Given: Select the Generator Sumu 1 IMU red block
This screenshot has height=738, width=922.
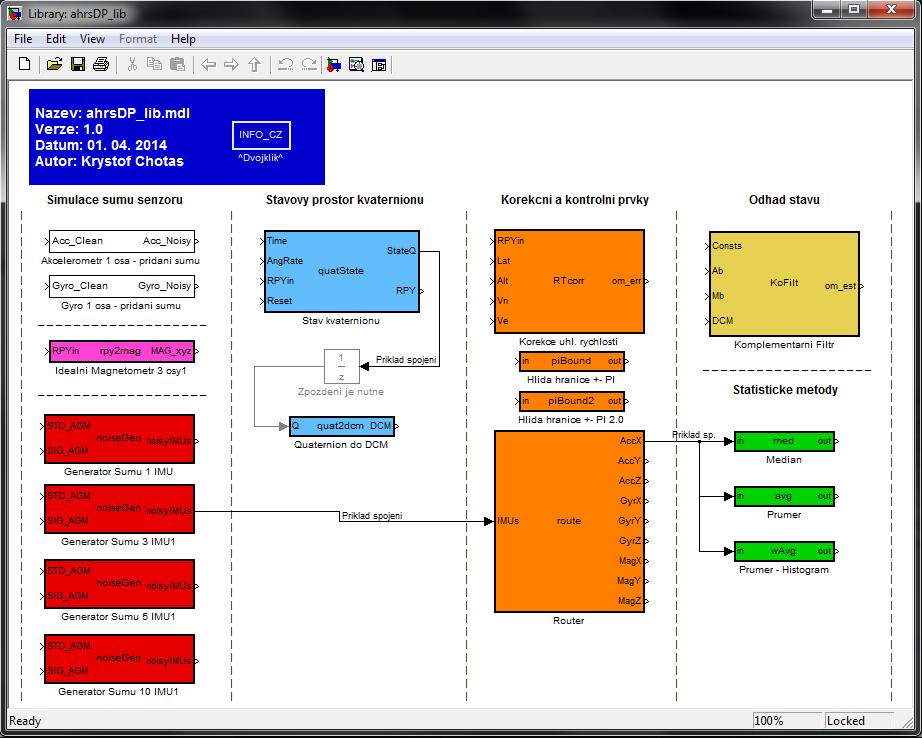Looking at the screenshot, I should click(x=119, y=439).
